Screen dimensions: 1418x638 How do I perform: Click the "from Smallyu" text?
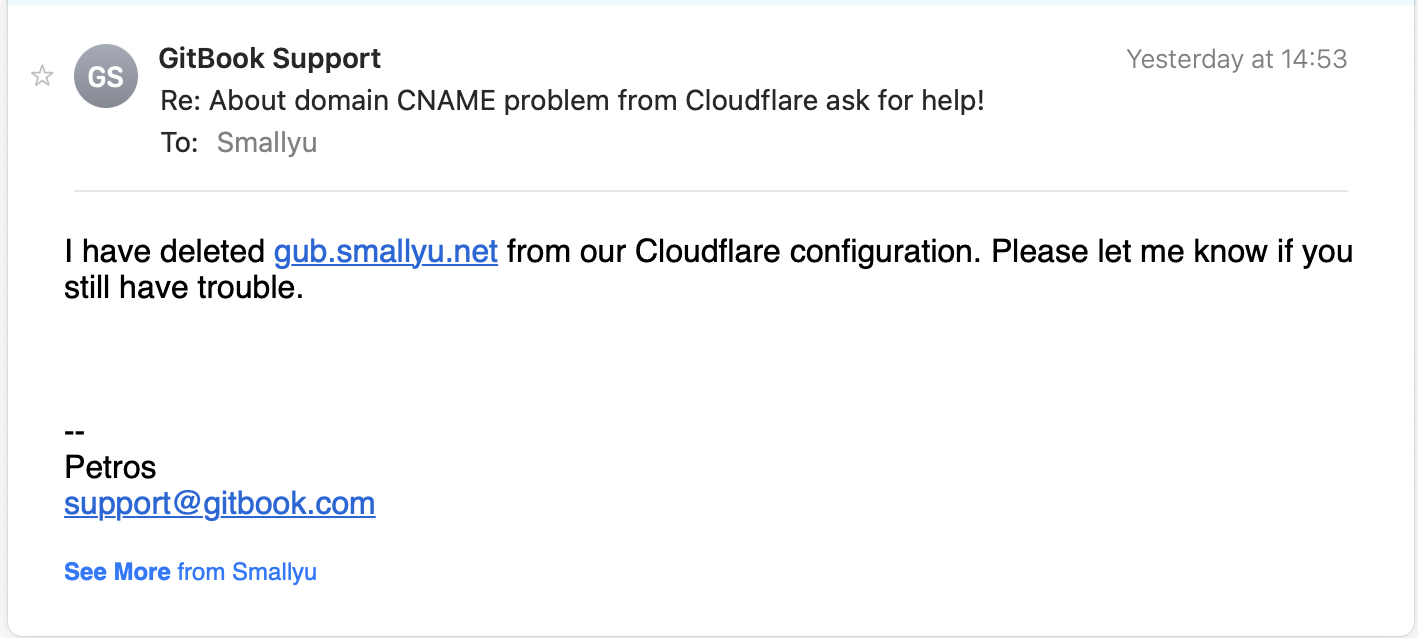tap(247, 572)
